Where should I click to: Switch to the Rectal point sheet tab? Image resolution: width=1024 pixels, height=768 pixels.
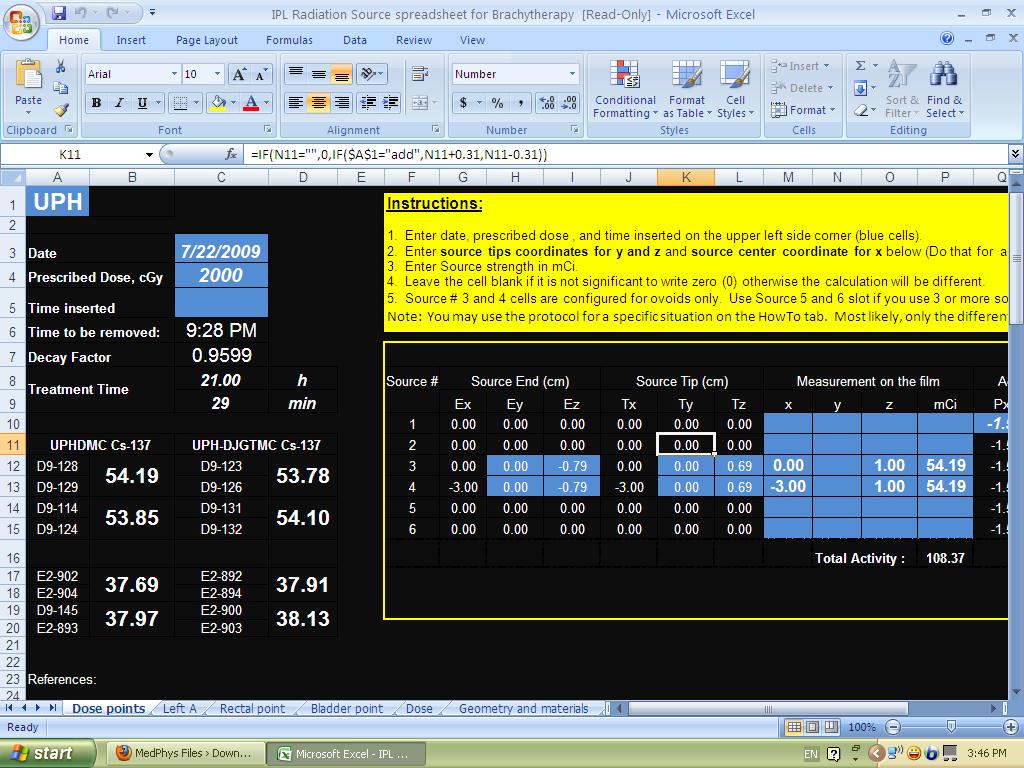(252, 709)
